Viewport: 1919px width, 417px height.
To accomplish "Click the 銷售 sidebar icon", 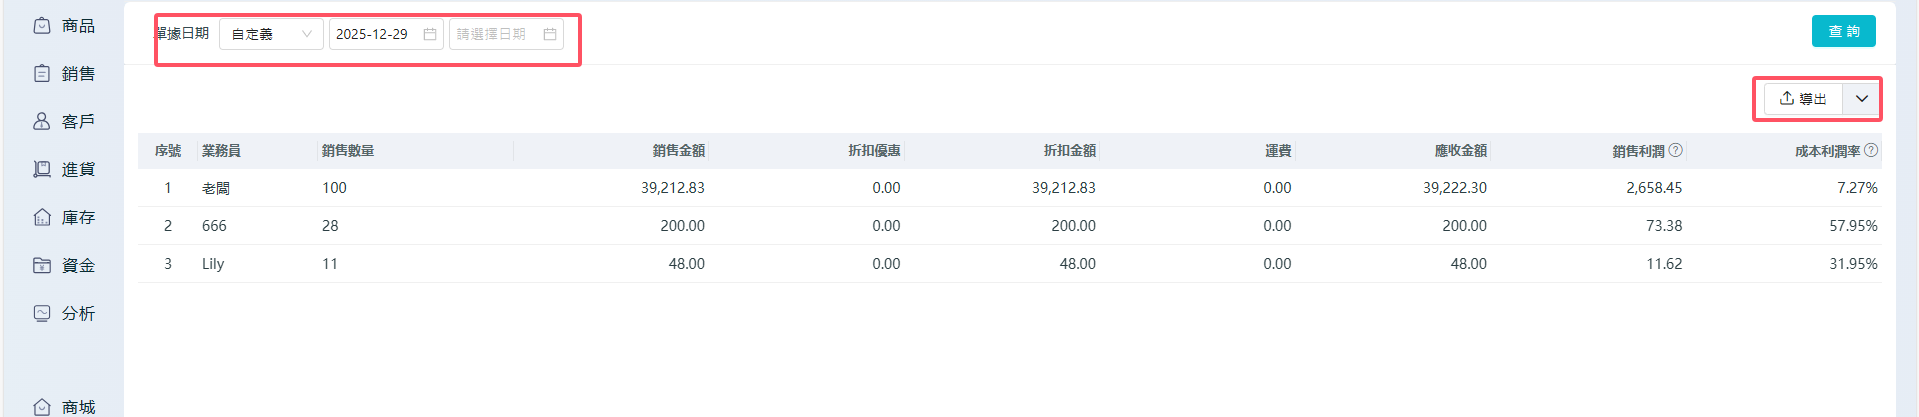I will [42, 74].
